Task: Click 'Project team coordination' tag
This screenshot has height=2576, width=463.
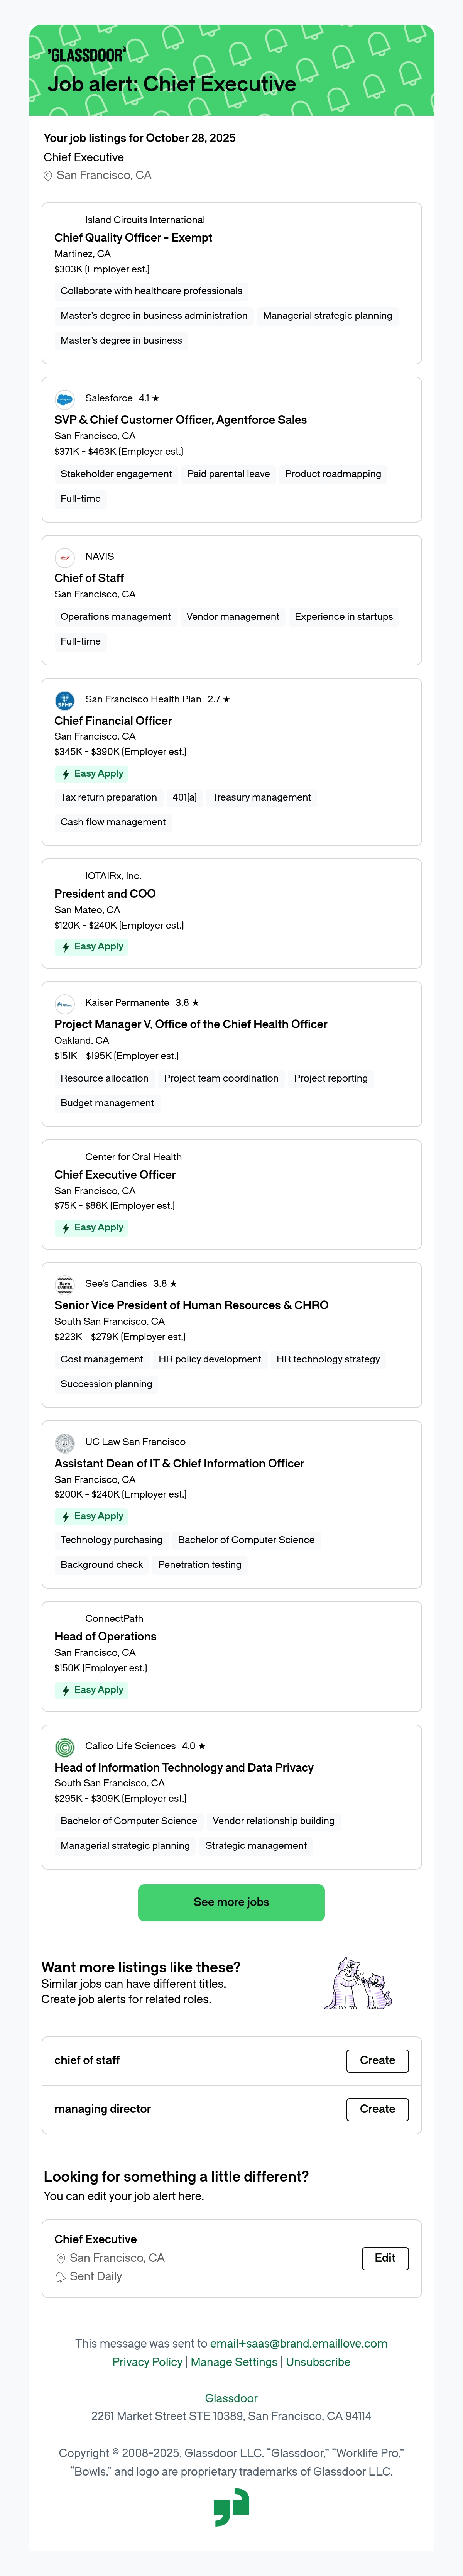Action: pos(221,1079)
